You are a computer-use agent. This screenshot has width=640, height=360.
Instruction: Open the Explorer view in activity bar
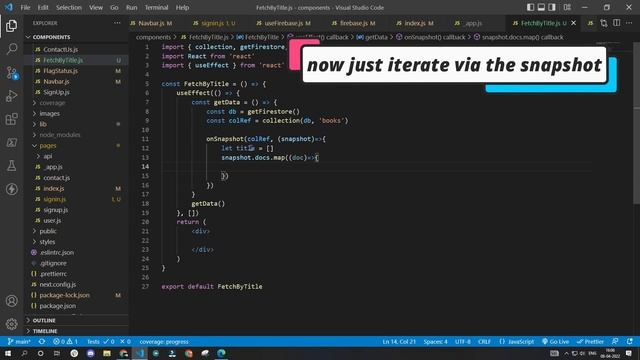[x=11, y=26]
